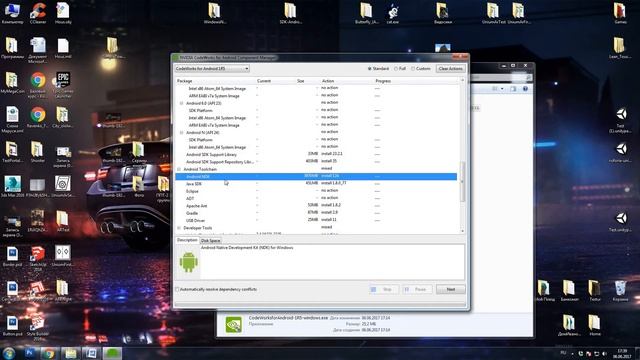Open the CodeWorks for Android version dropdown
The image size is (640, 360).
point(212,69)
